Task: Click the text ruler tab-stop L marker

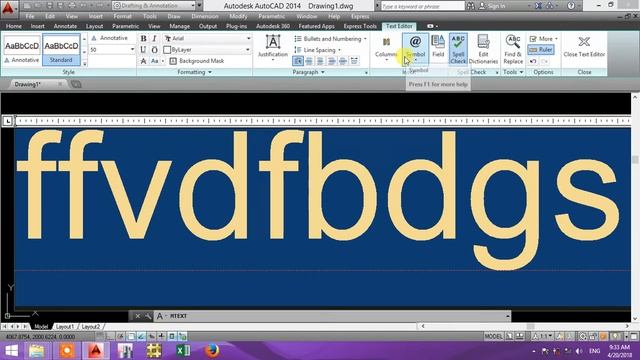Action: click(8, 121)
